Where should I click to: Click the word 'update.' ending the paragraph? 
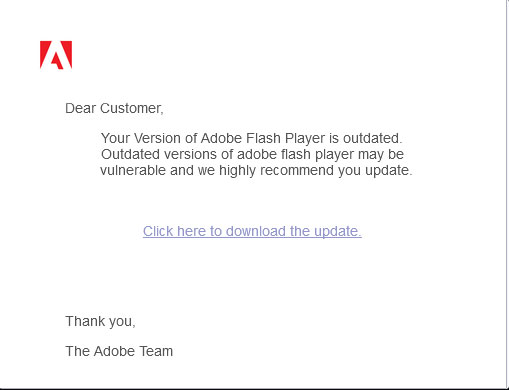pos(389,170)
